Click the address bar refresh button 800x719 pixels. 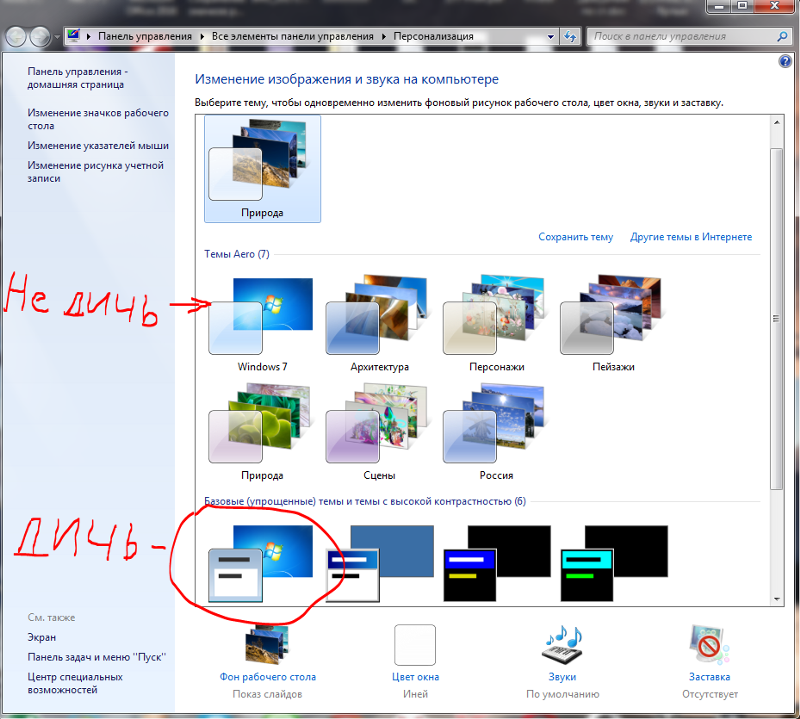point(570,37)
